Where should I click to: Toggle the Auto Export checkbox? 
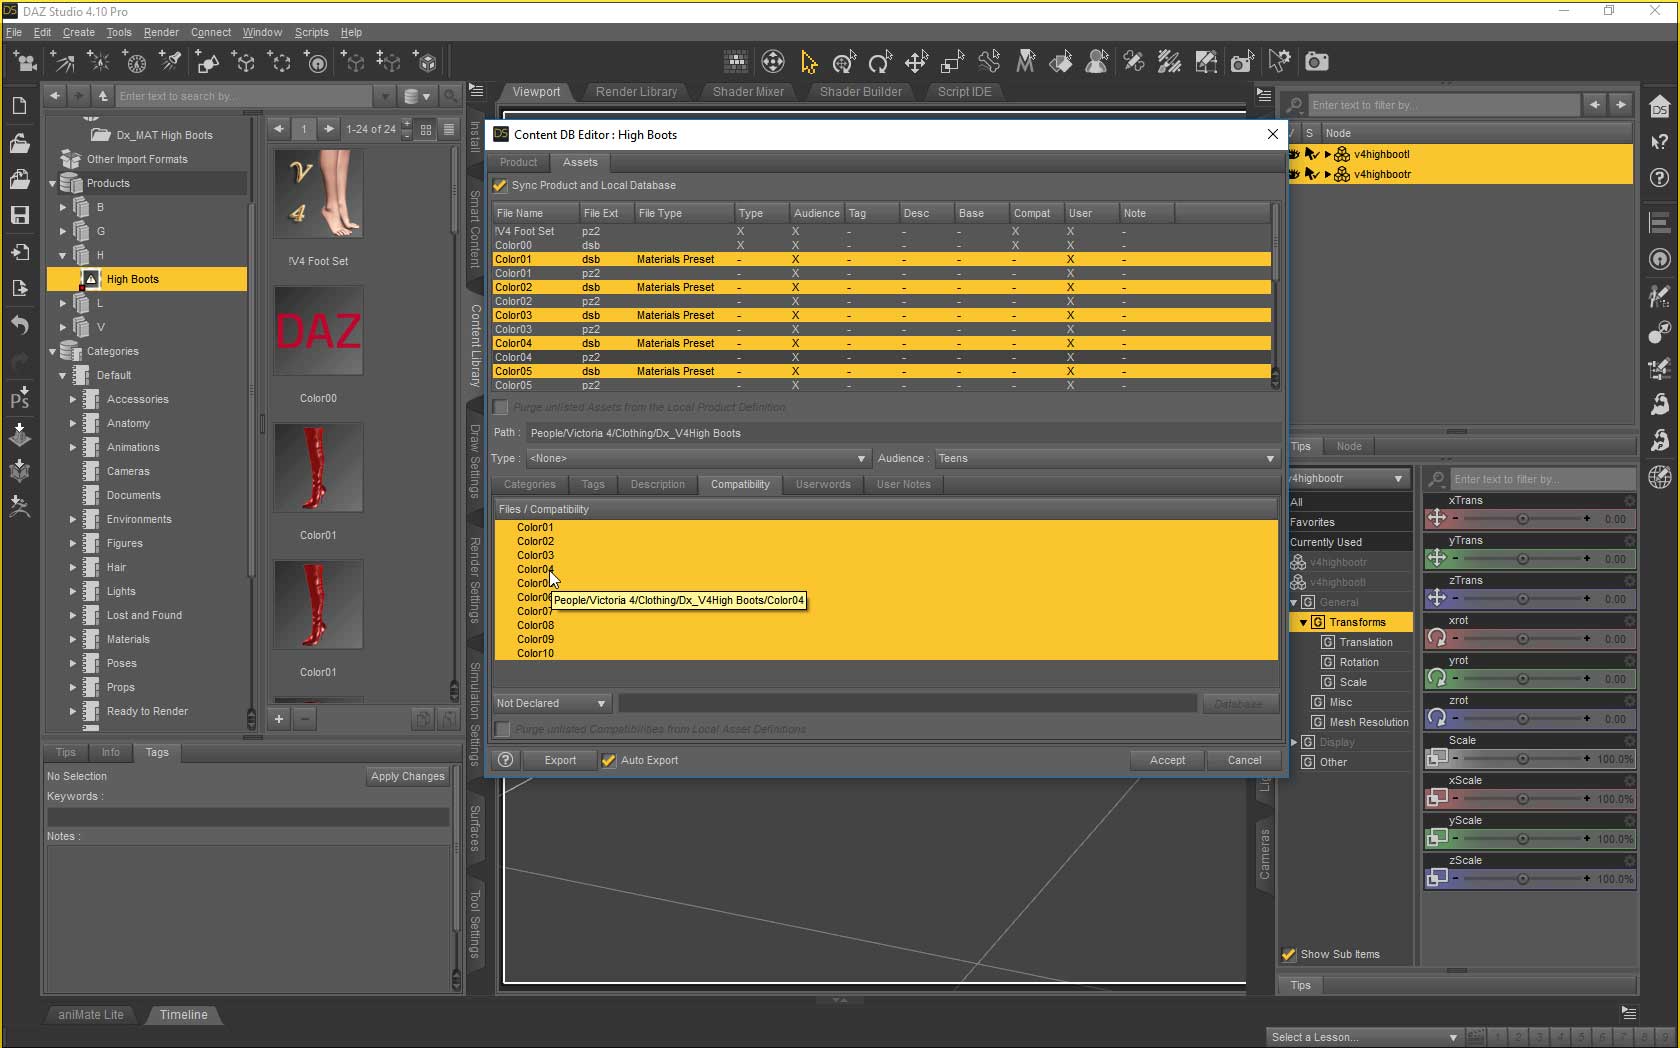coord(608,761)
